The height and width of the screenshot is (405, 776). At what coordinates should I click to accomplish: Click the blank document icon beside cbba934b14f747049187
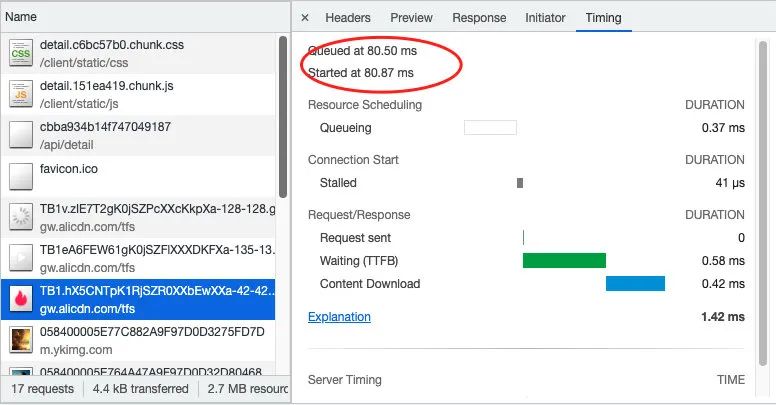point(20,136)
